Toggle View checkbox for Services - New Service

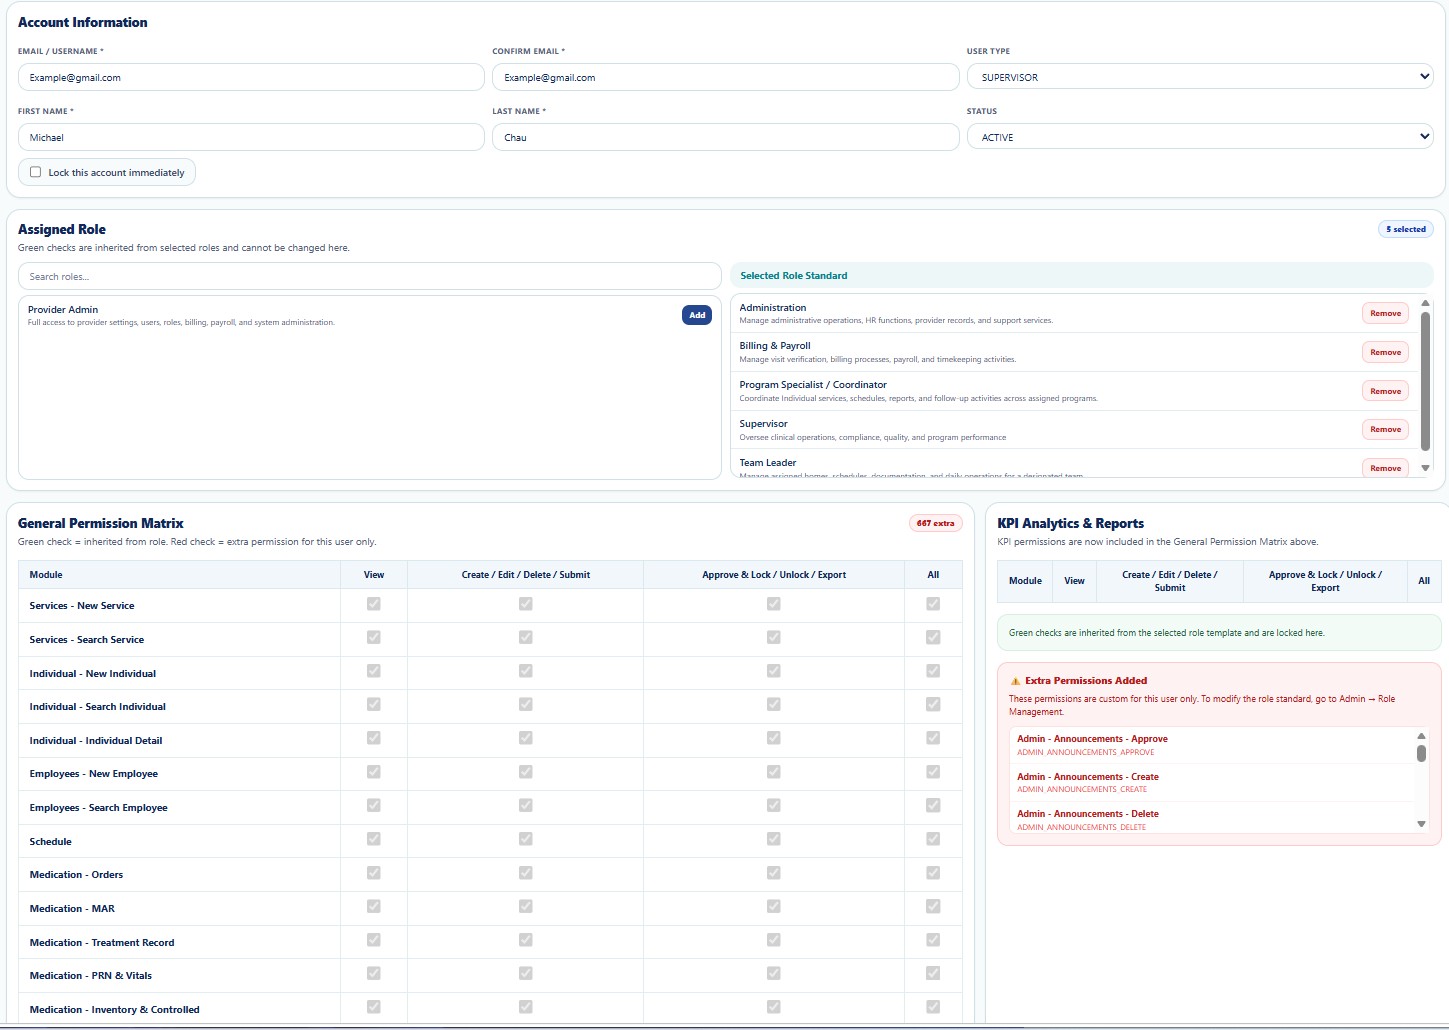[x=374, y=604]
